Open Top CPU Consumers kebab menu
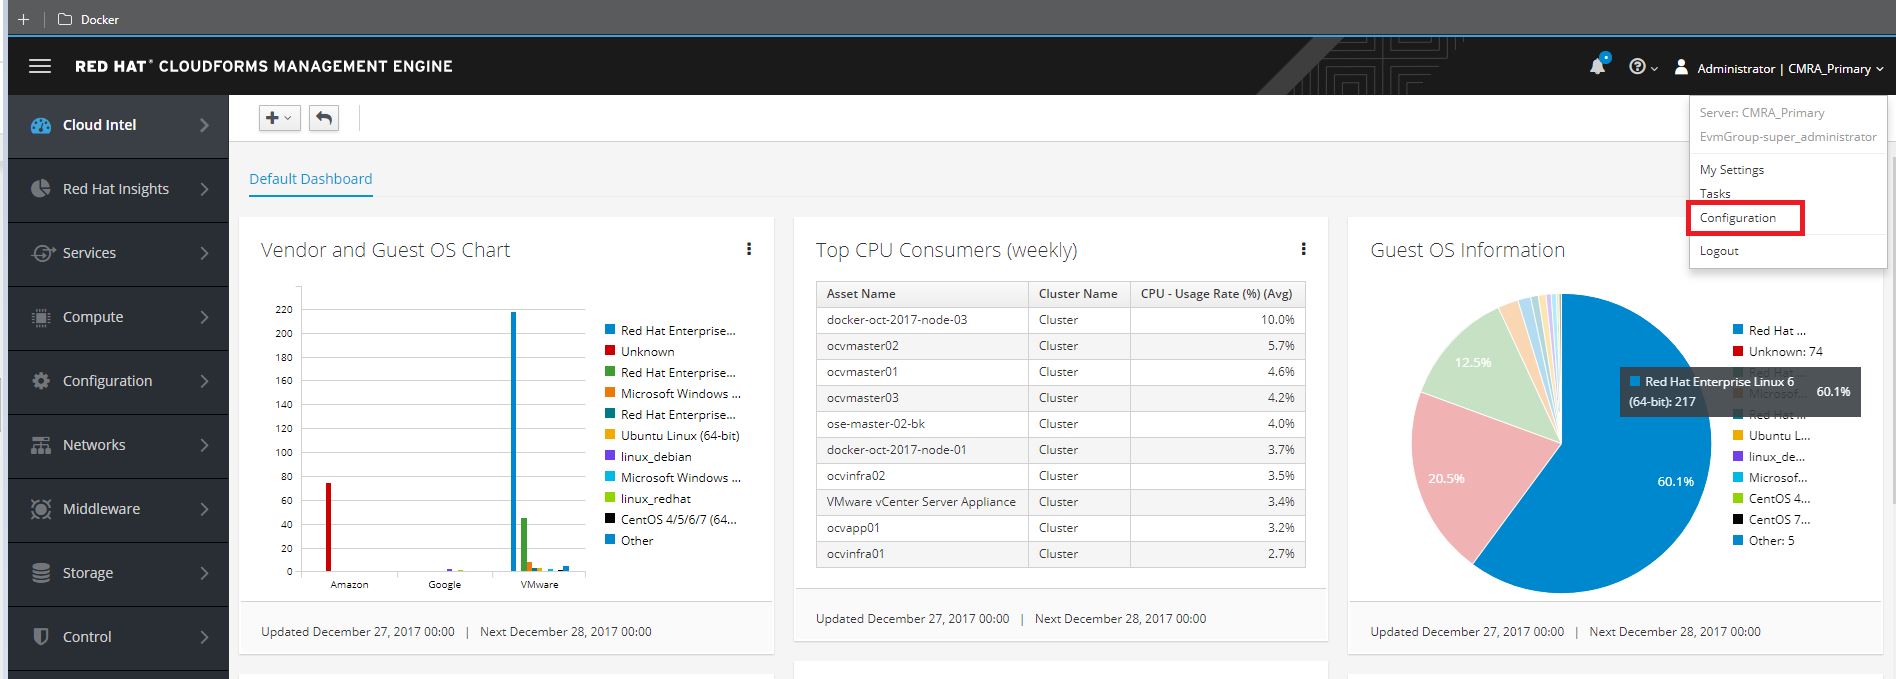This screenshot has width=1896, height=679. (x=1303, y=249)
